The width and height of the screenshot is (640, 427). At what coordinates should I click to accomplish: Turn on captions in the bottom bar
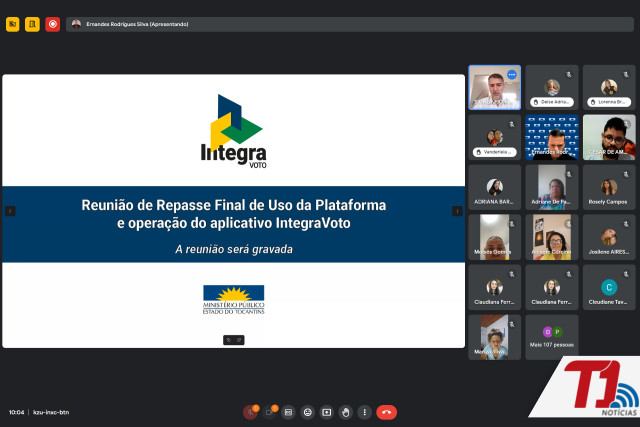(x=288, y=412)
